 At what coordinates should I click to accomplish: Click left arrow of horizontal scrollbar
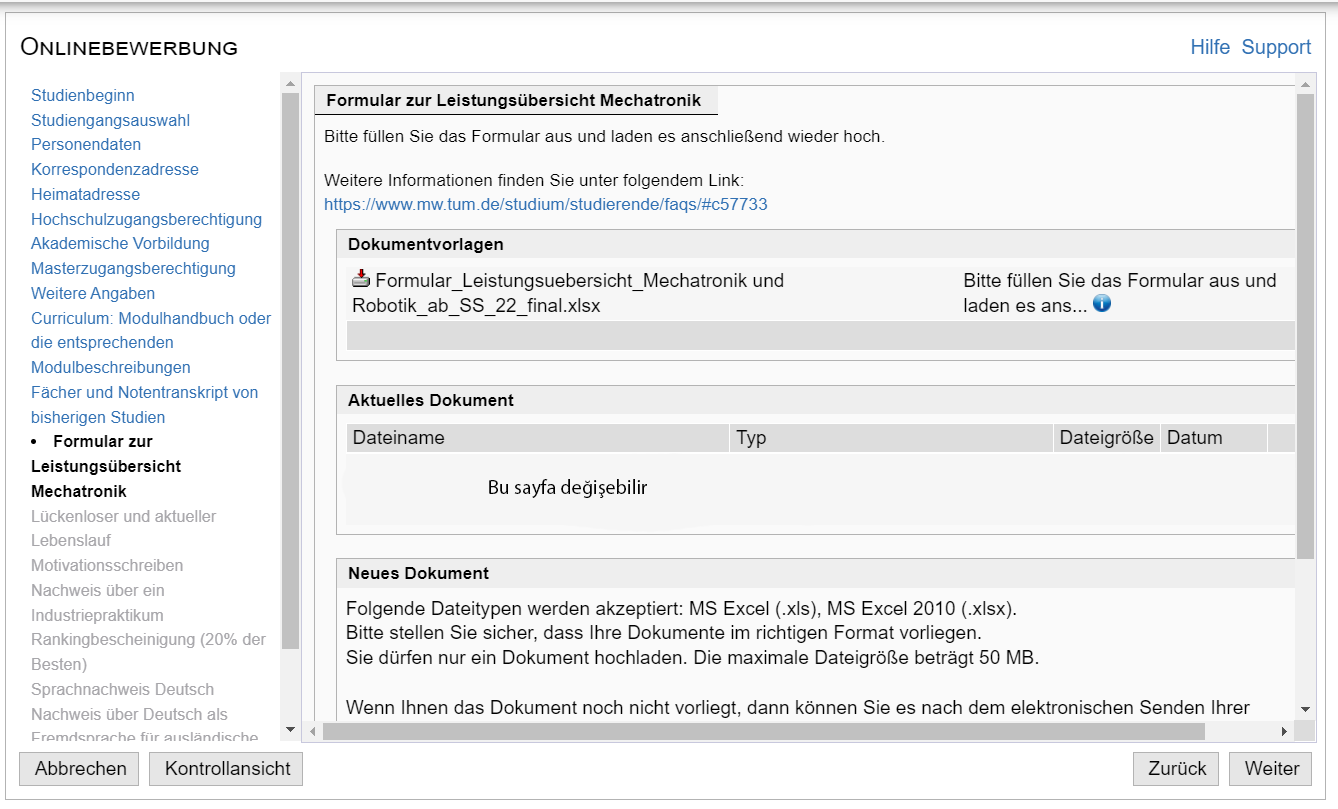[x=312, y=732]
